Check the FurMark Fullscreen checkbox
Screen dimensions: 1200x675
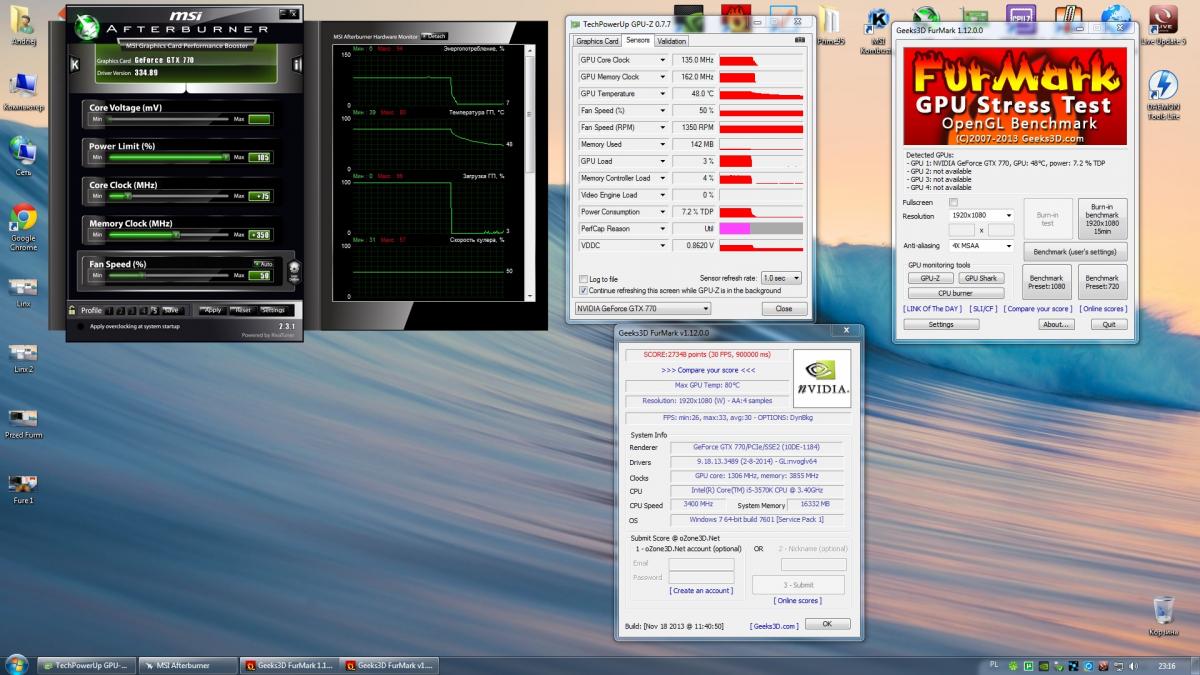(953, 202)
